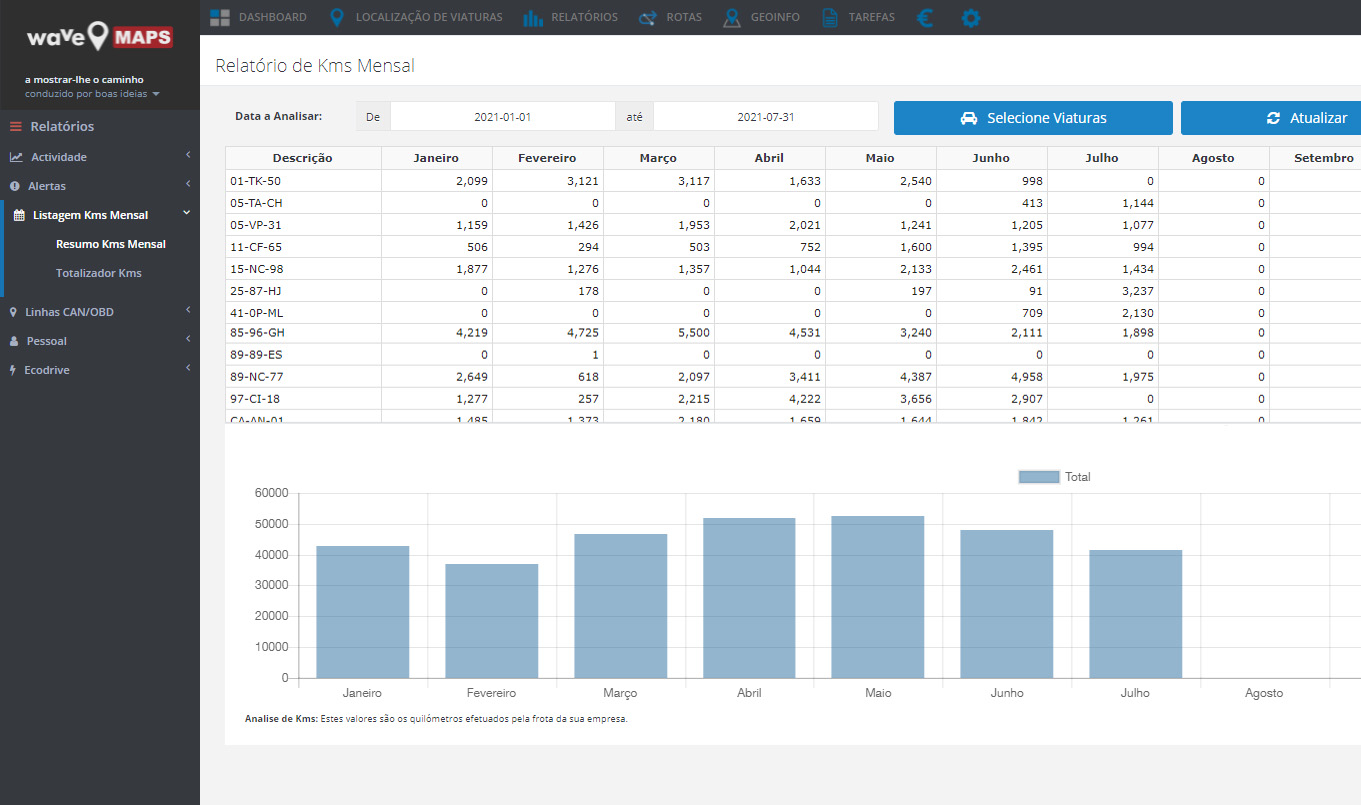Image resolution: width=1361 pixels, height=805 pixels.
Task: Click the Relatórios bar chart icon
Action: pos(533,17)
